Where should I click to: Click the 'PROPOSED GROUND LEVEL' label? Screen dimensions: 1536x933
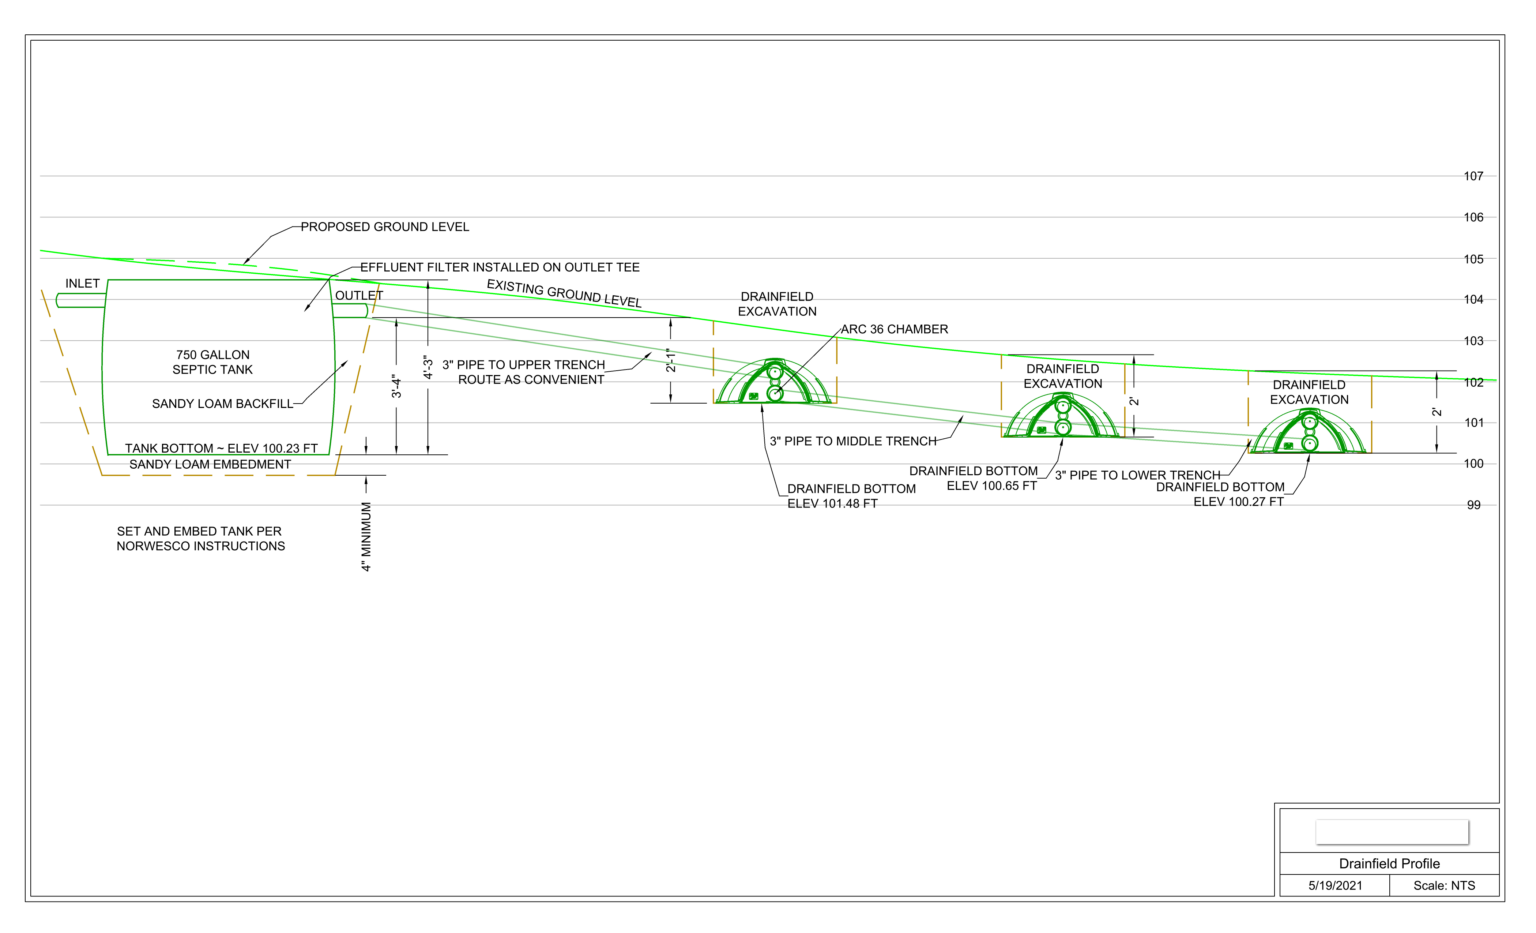point(384,227)
